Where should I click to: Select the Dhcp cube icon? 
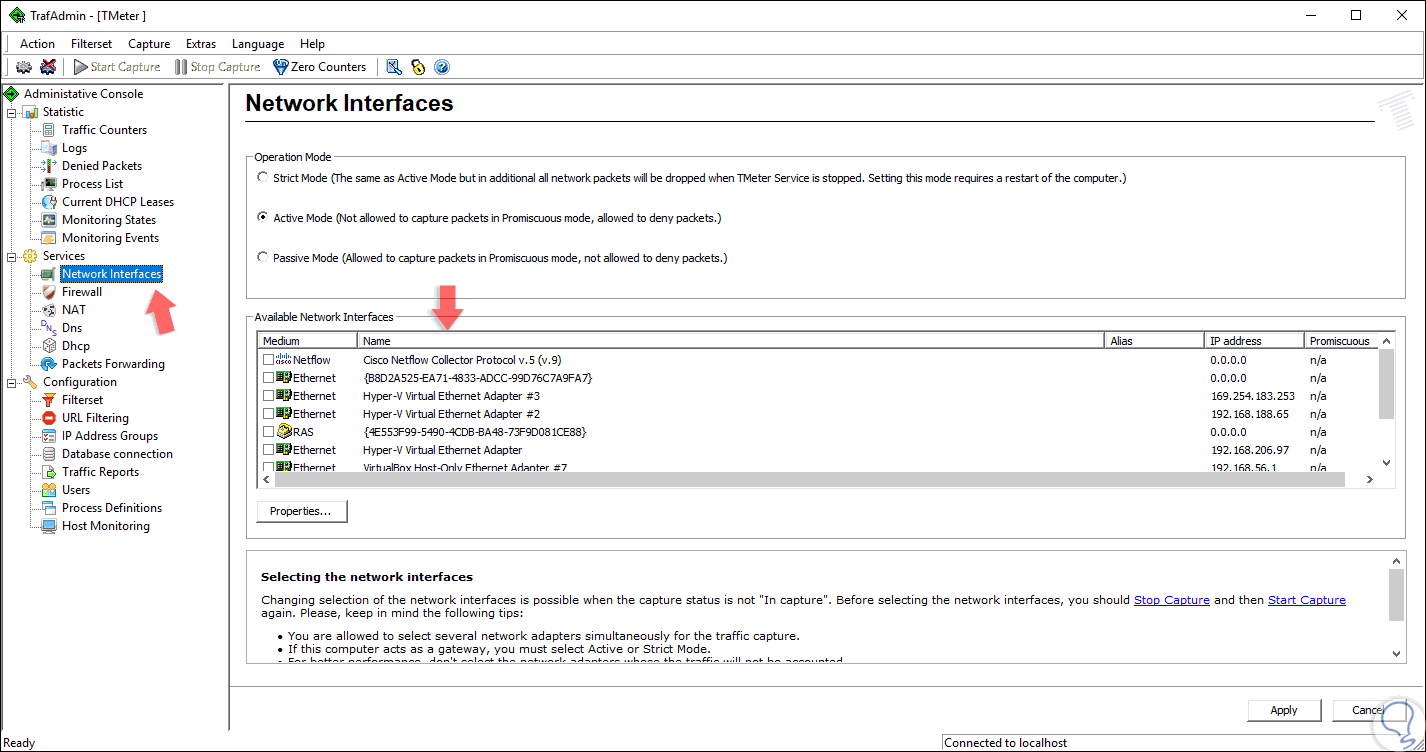click(49, 346)
